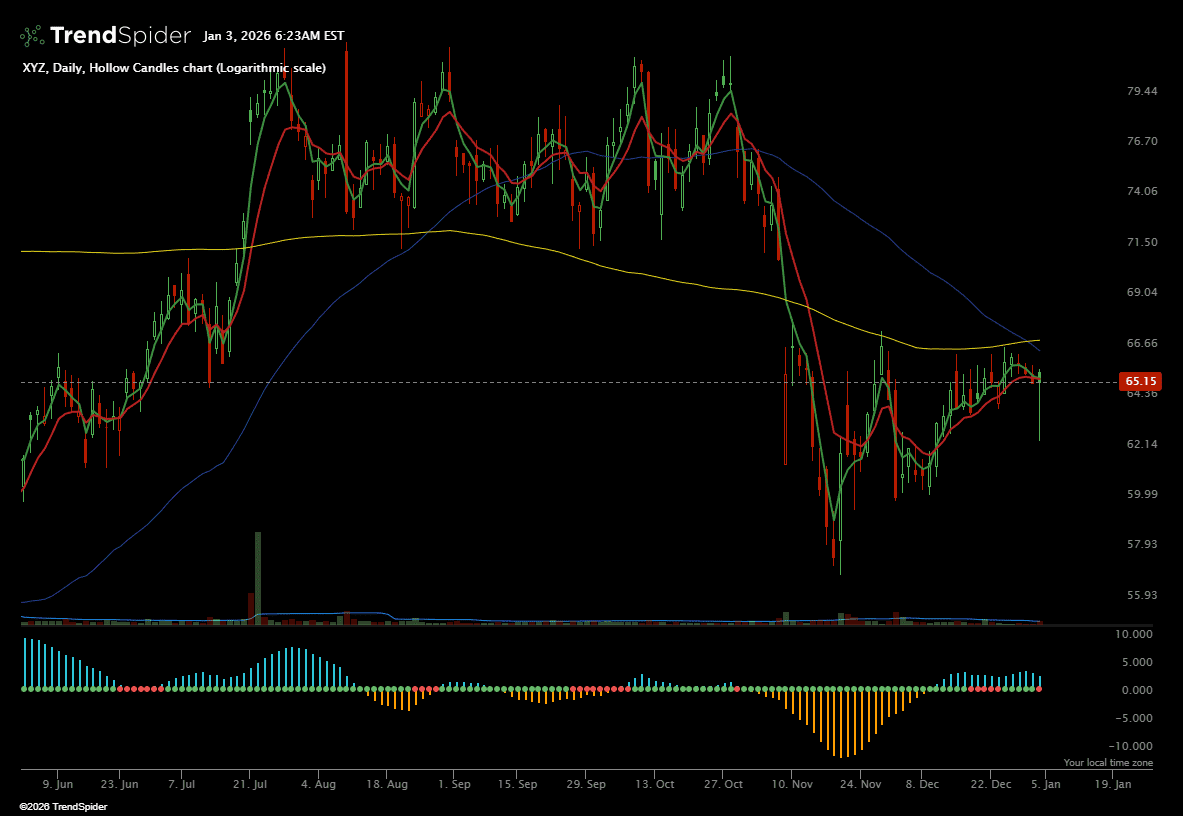This screenshot has width=1183, height=816.
Task: Click the 79.44 price axis label
Action: [x=1142, y=91]
